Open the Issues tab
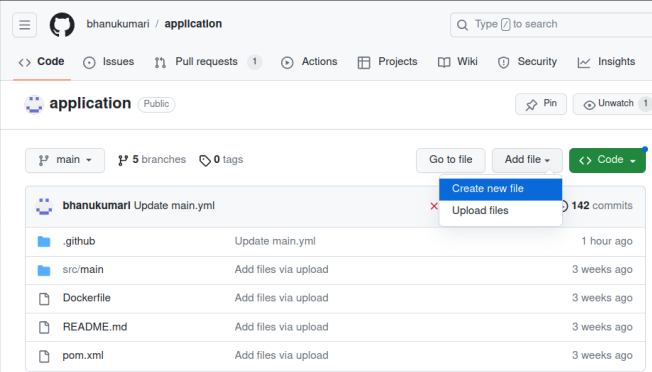Screen dimensions: 652x372 109,62
